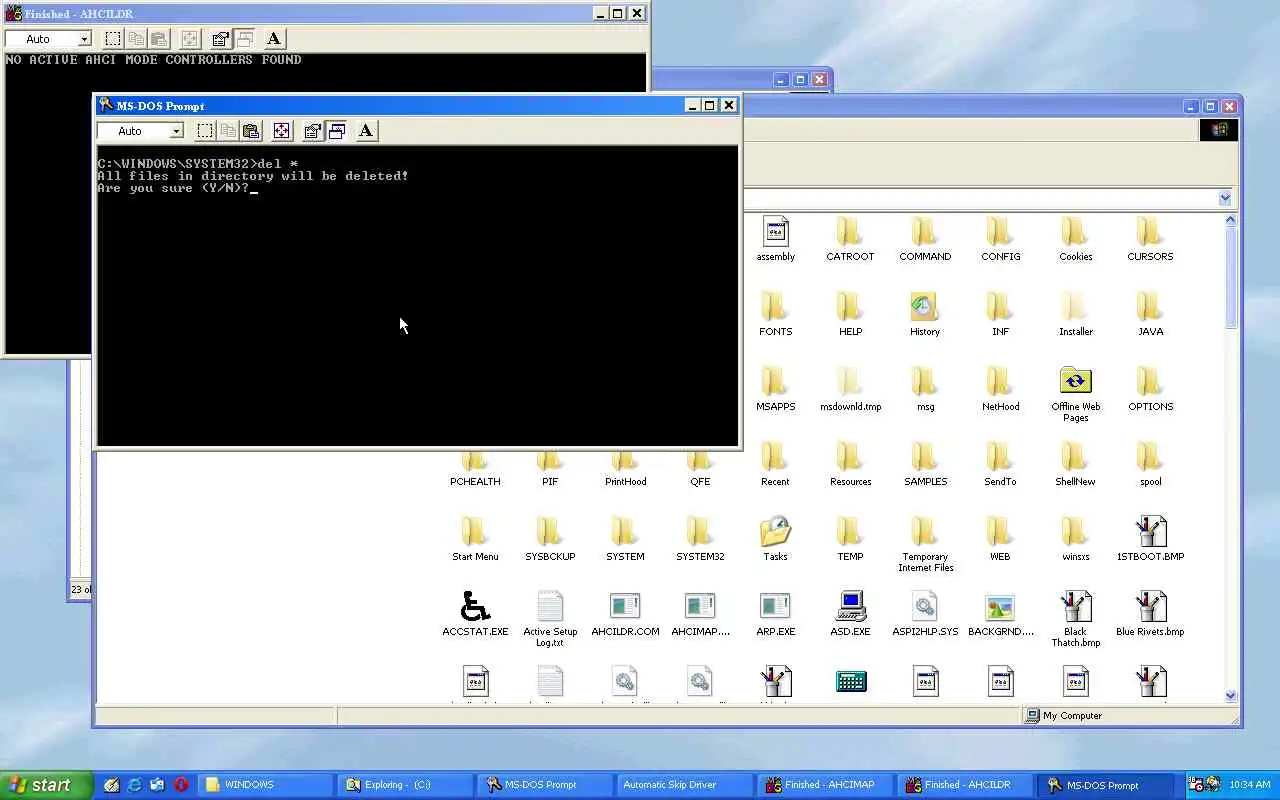
Task: Toggle Background button in MS-DOS Prompt toolbar
Action: [x=337, y=131]
